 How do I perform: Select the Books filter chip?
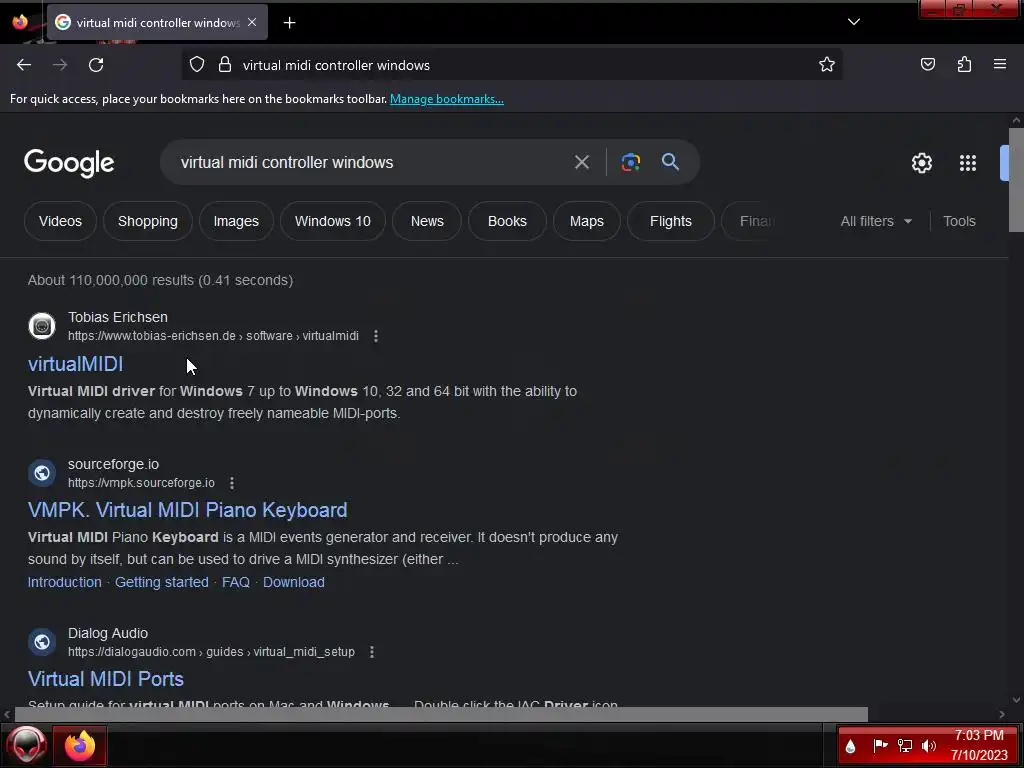click(507, 221)
